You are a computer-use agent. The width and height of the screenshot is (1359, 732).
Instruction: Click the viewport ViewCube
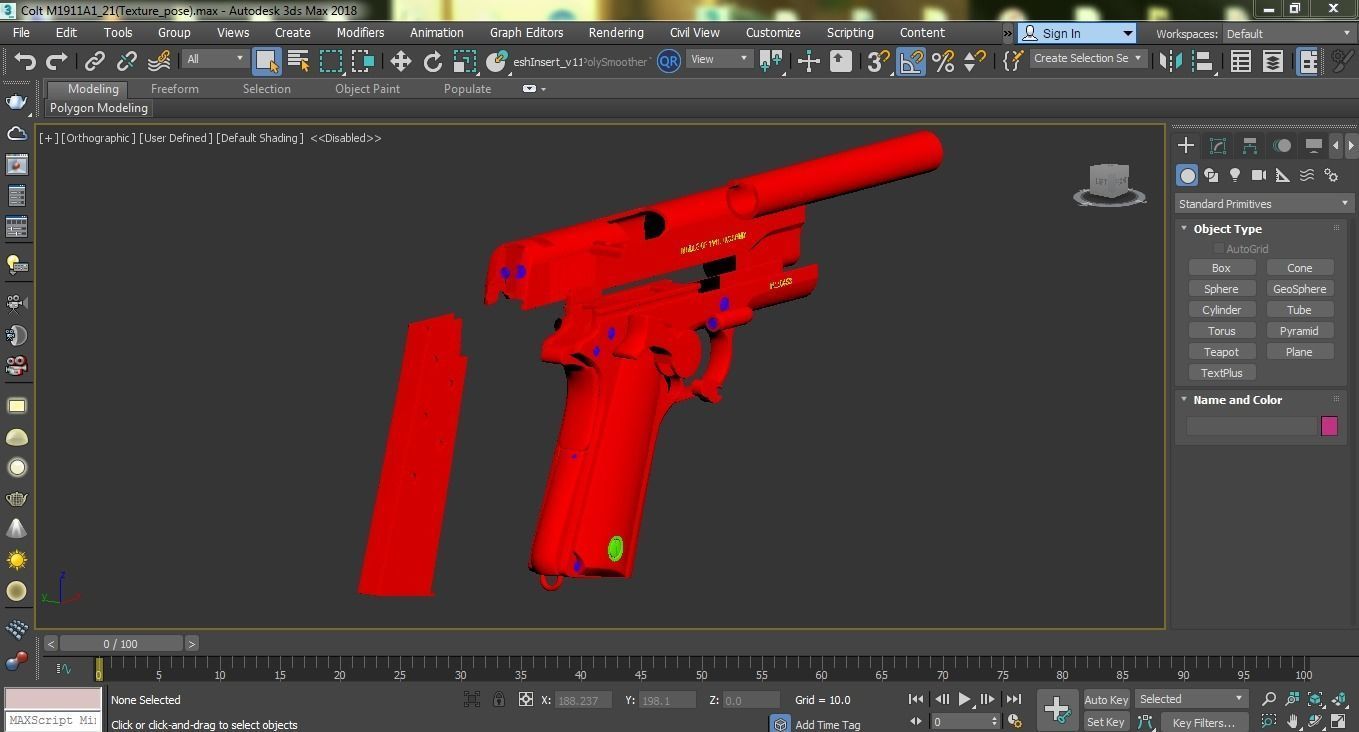1110,184
